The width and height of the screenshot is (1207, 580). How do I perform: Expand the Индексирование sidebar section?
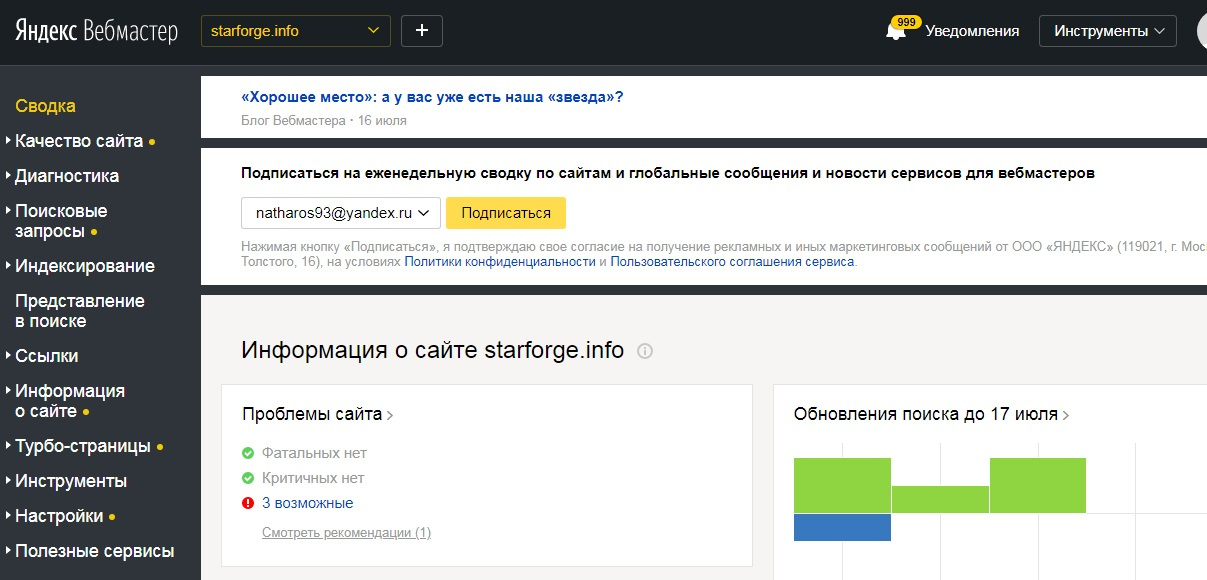tap(85, 266)
